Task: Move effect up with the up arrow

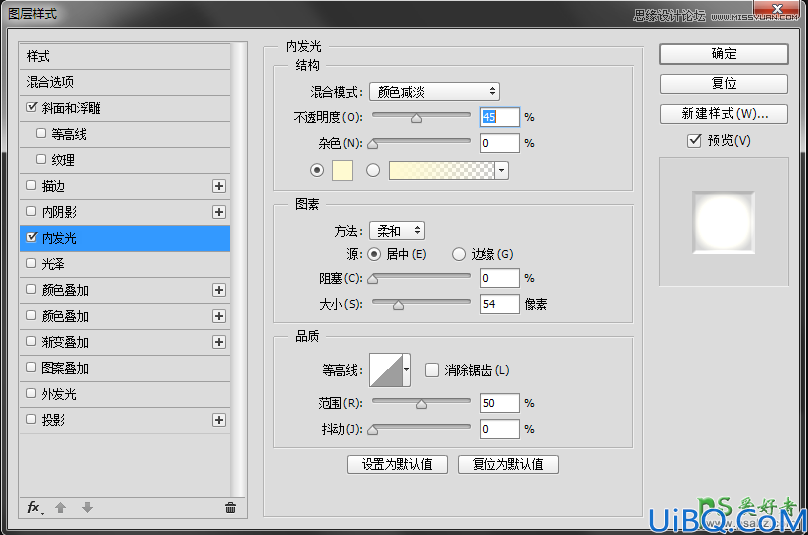Action: pos(60,508)
